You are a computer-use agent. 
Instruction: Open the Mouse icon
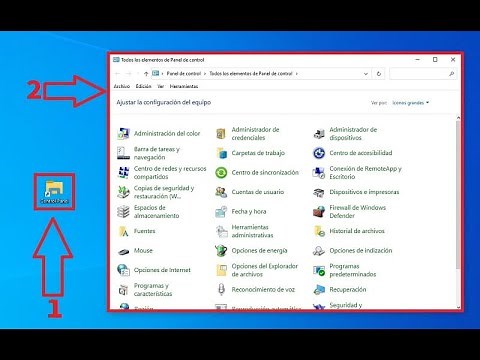coord(123,251)
